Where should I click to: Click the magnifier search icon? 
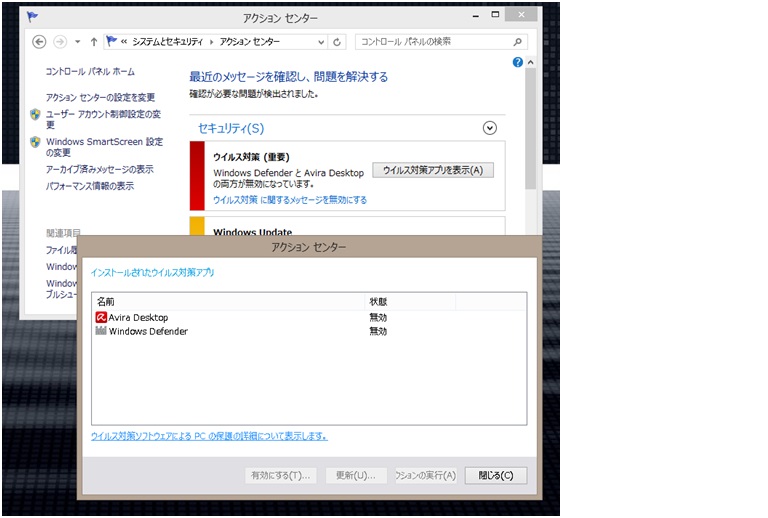pyautogui.click(x=517, y=42)
